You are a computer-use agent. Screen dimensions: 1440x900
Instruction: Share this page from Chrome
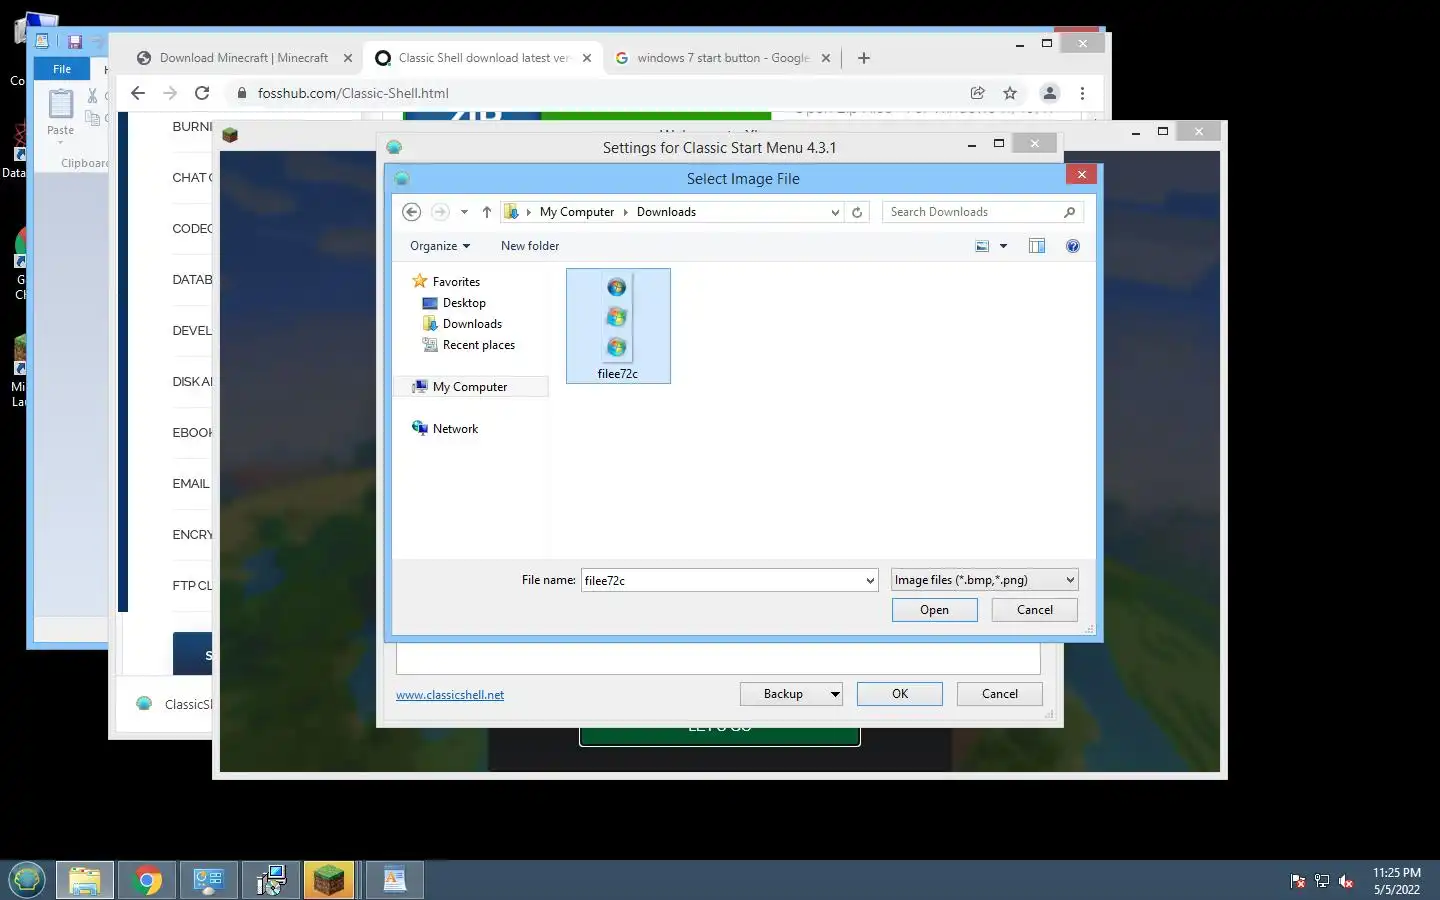[x=978, y=93]
